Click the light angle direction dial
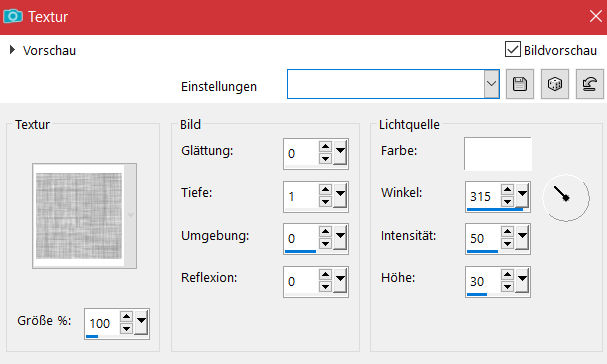The image size is (607, 364). click(566, 198)
